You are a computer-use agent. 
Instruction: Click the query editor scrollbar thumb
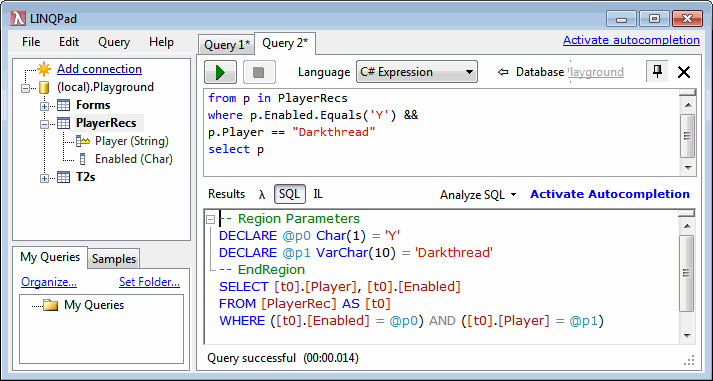688,136
